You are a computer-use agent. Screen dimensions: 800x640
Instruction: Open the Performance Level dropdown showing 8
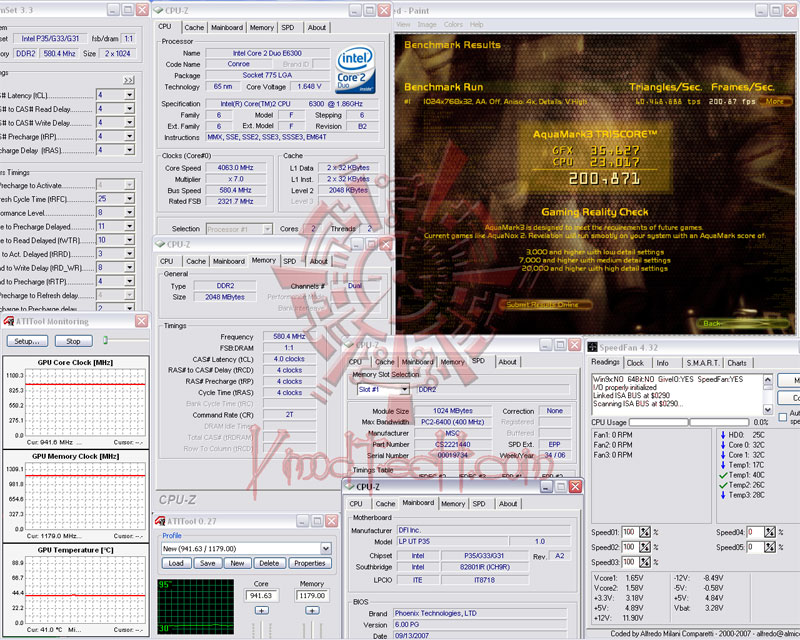pyautogui.click(x=129, y=212)
